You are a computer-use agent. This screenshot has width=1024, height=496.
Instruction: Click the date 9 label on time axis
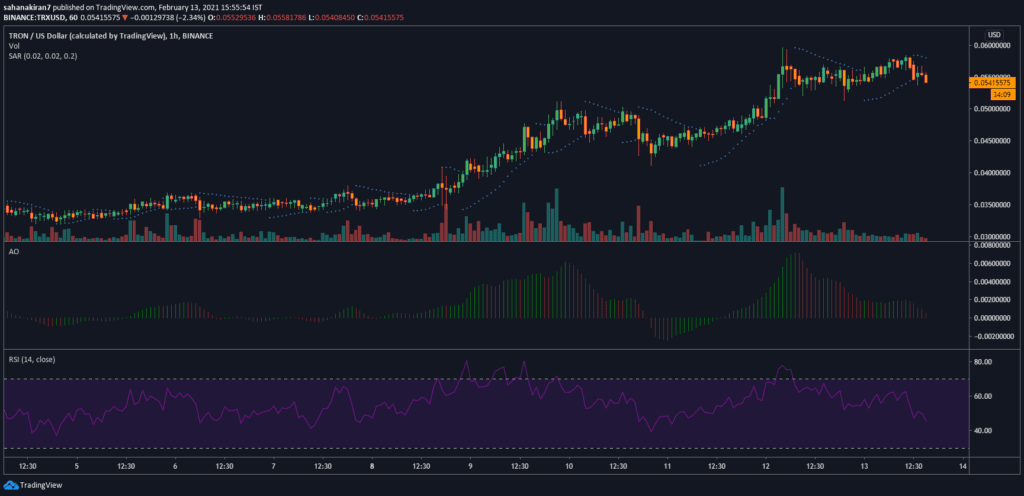[x=470, y=465]
